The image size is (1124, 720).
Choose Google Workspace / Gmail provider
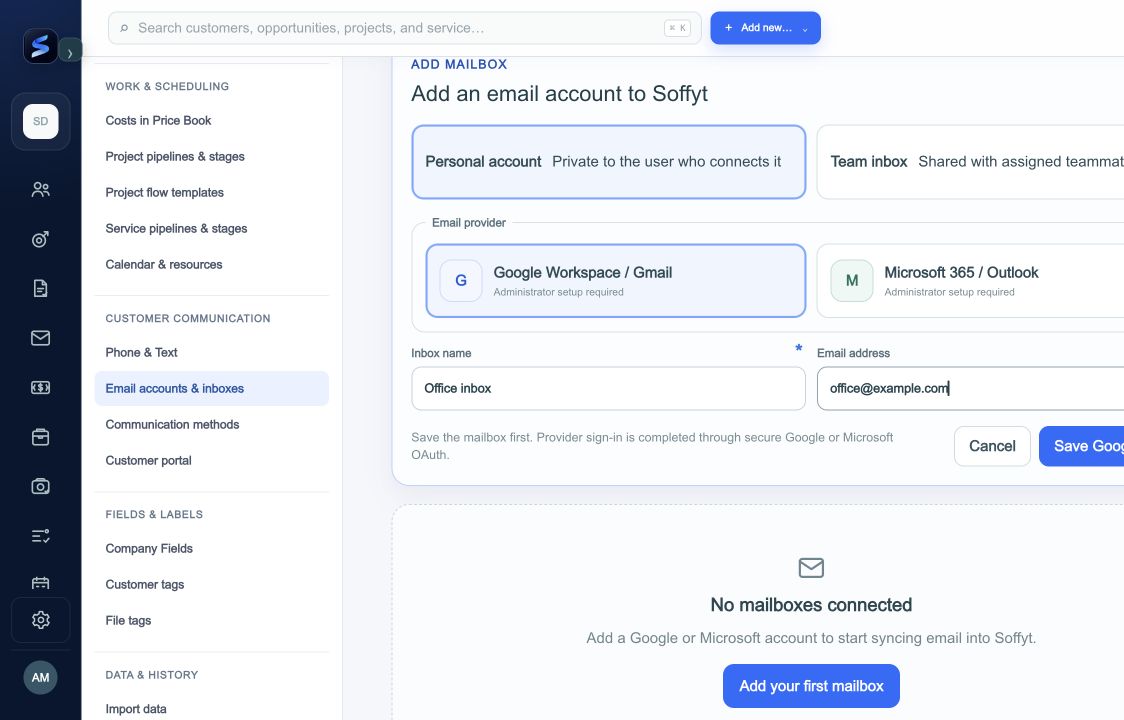[616, 280]
